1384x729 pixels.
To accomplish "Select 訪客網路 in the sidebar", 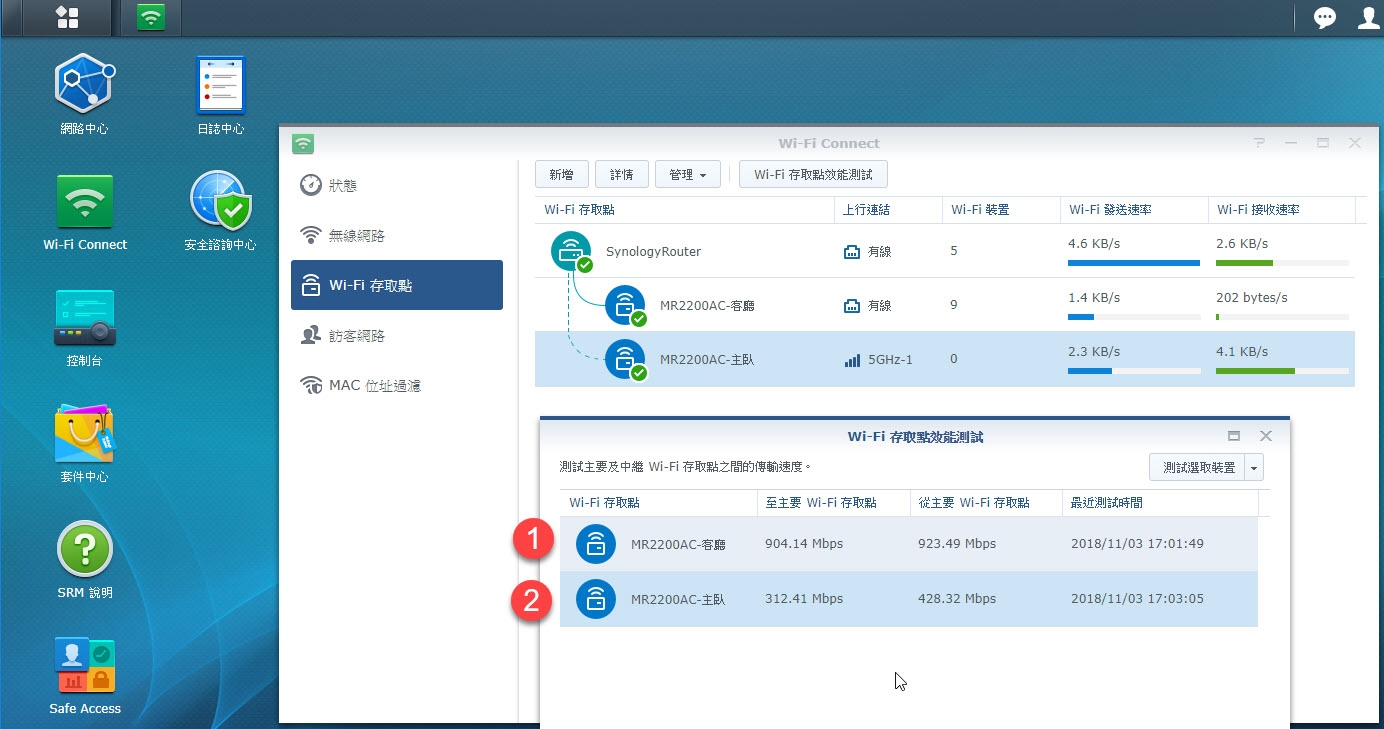I will [397, 335].
